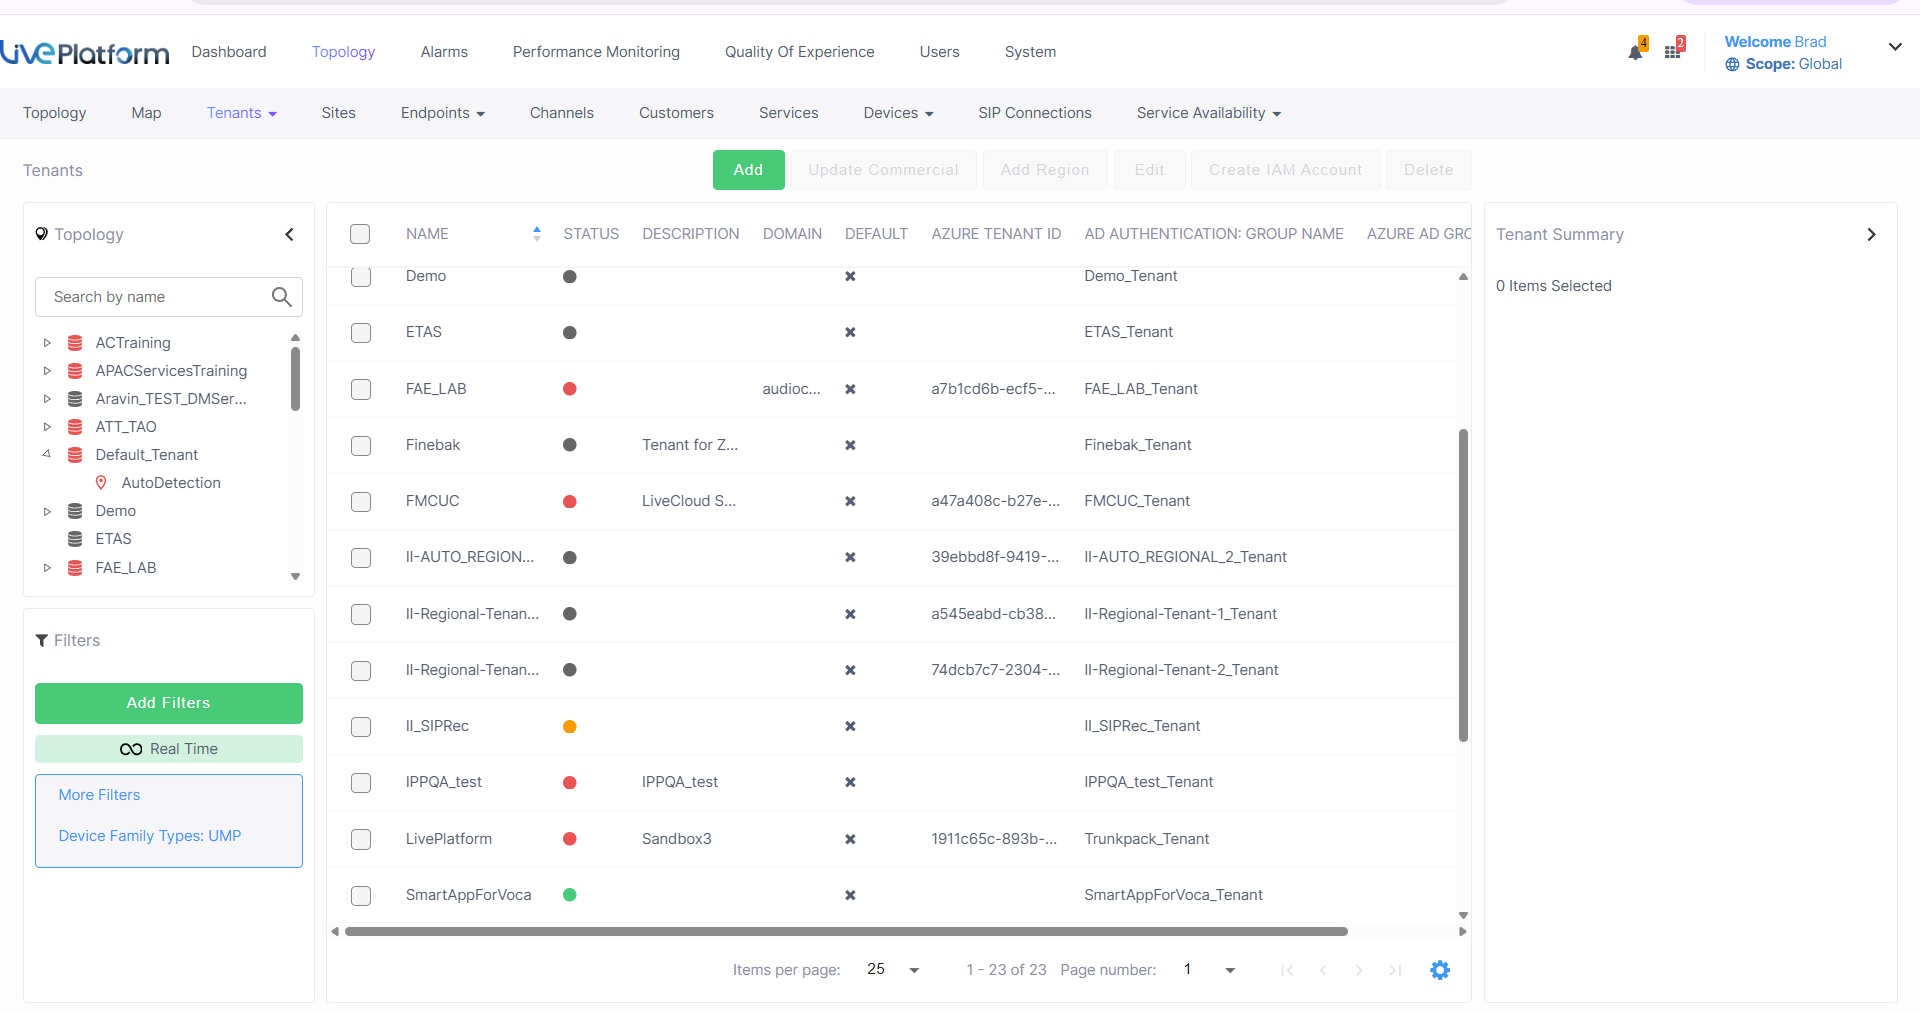The height and width of the screenshot is (1013, 1920).
Task: Tick the LivePlatform tenant checkbox
Action: point(361,839)
